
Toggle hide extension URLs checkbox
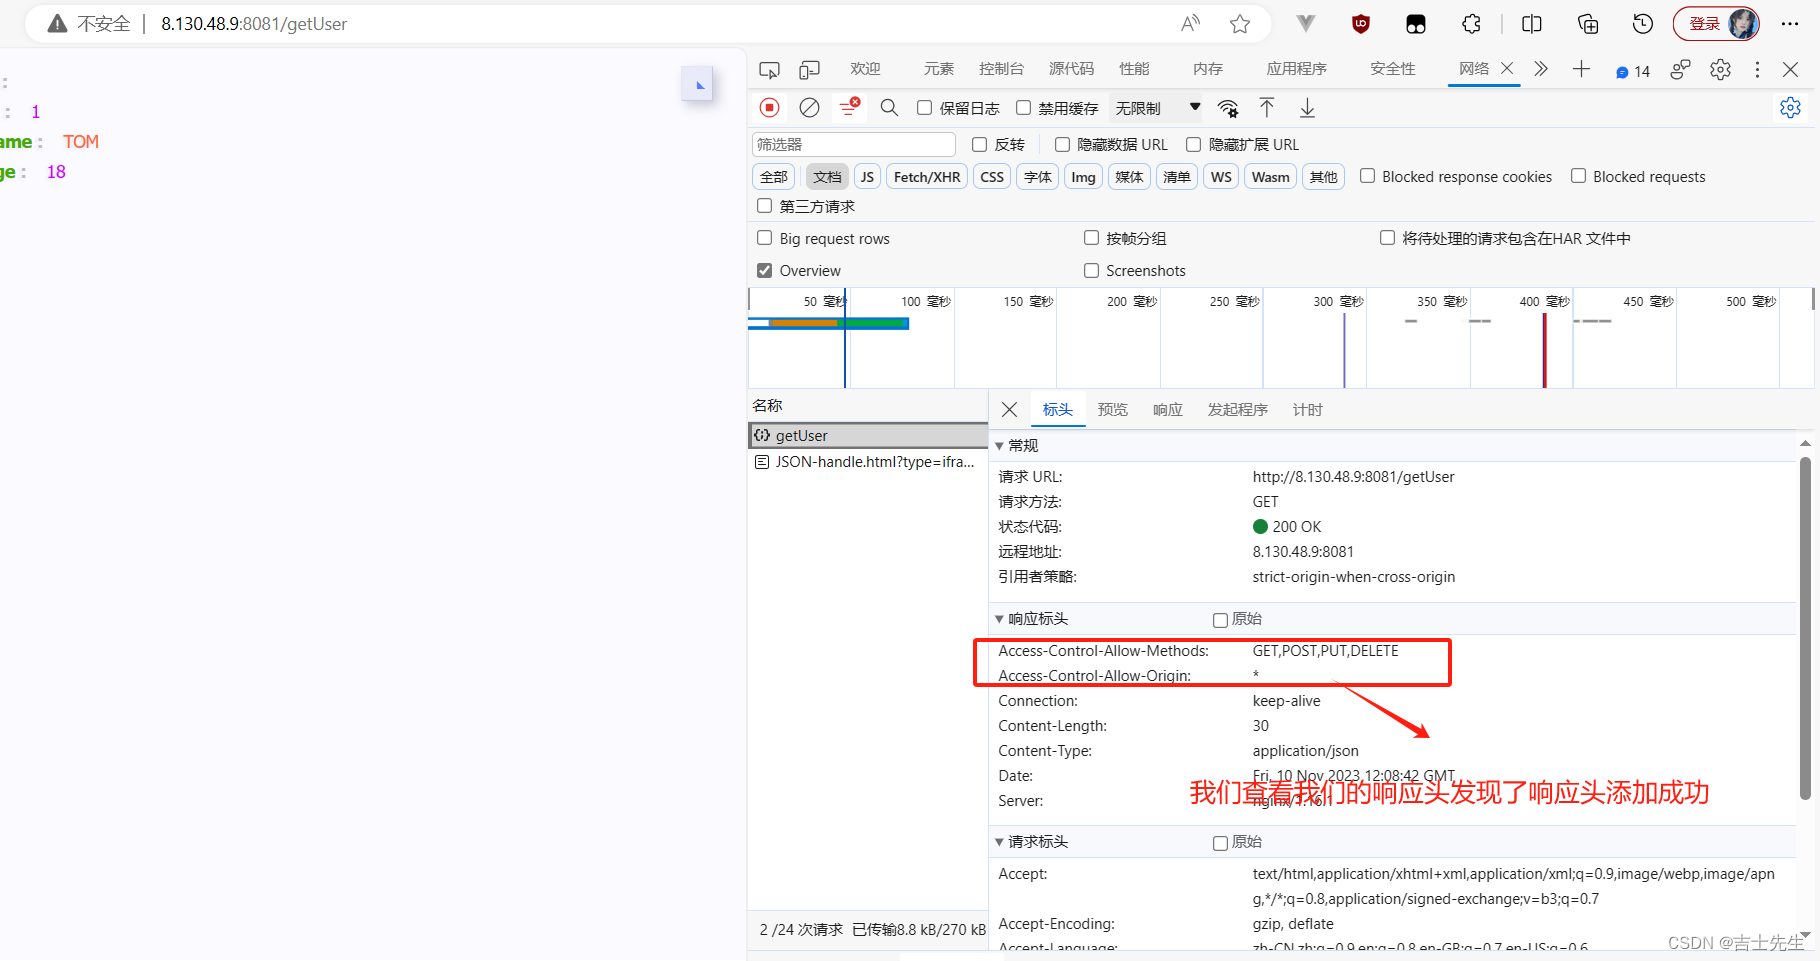pos(1193,145)
